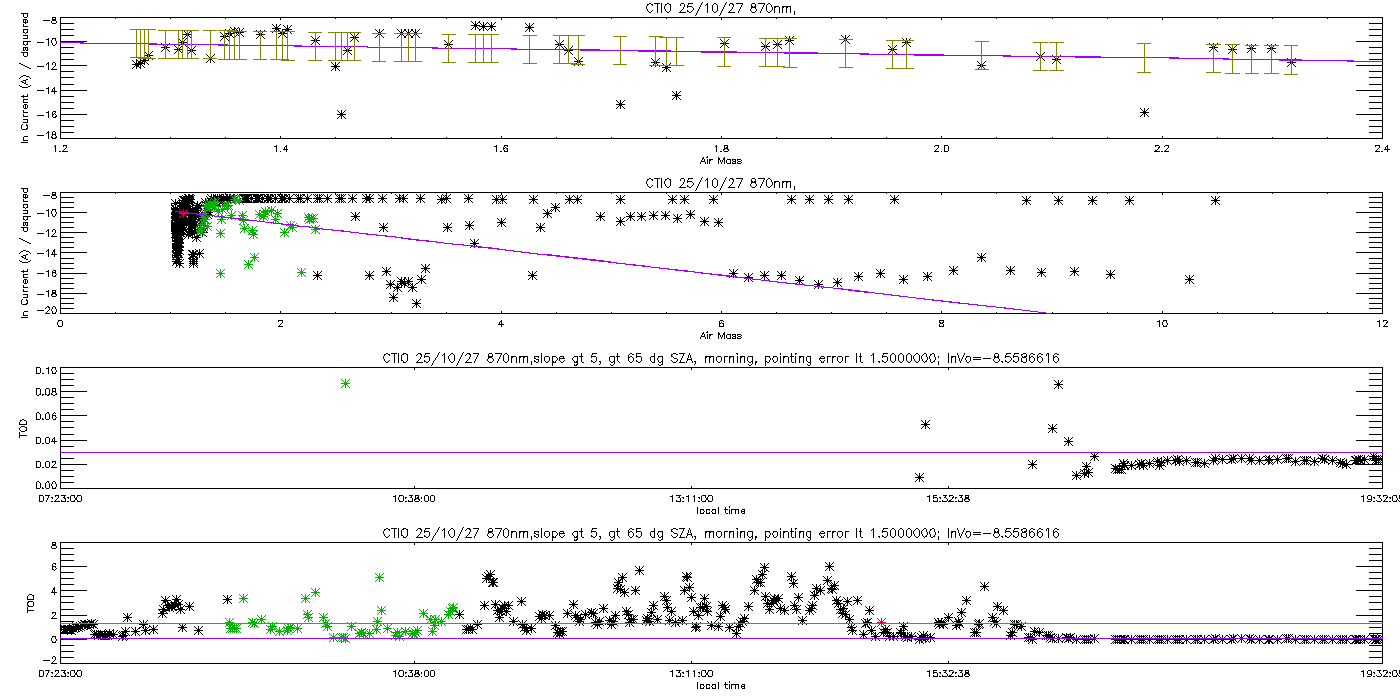Select the top-plot outlier near air mass 2.2

click(x=1144, y=112)
